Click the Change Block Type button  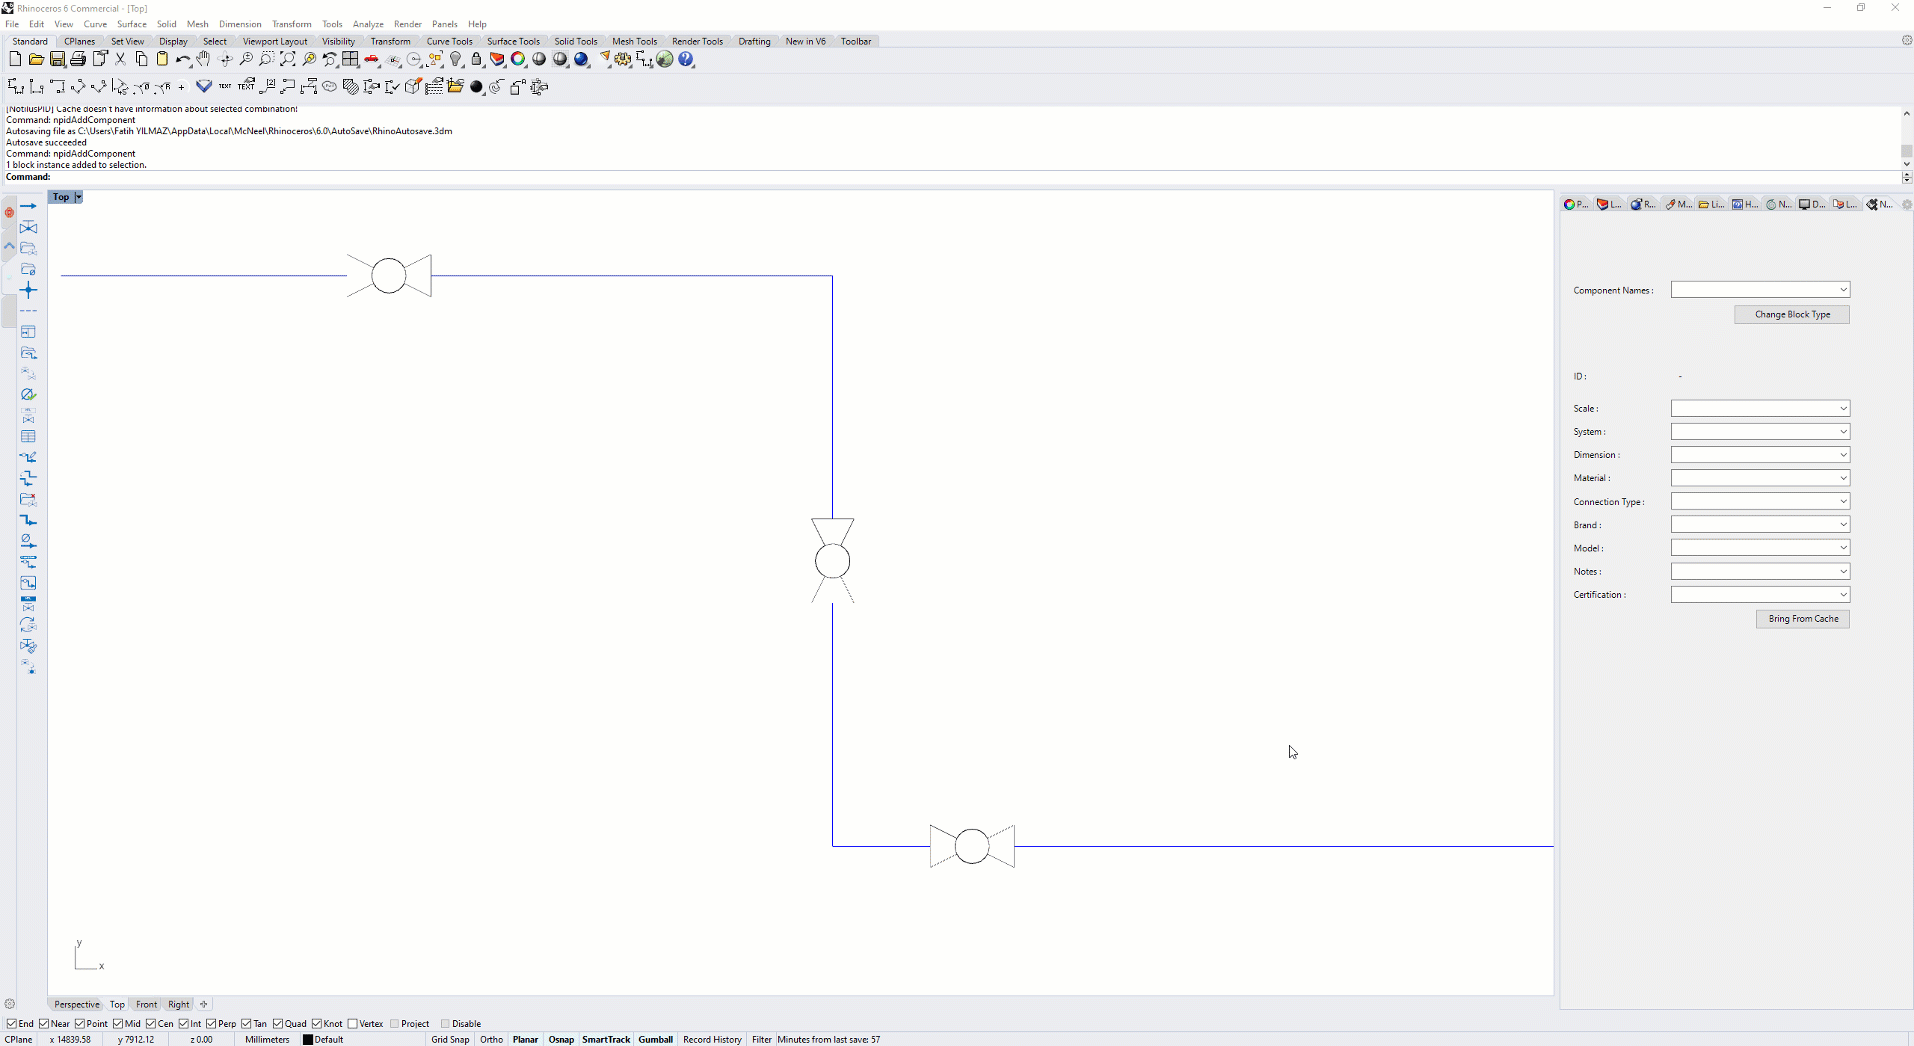(1792, 315)
